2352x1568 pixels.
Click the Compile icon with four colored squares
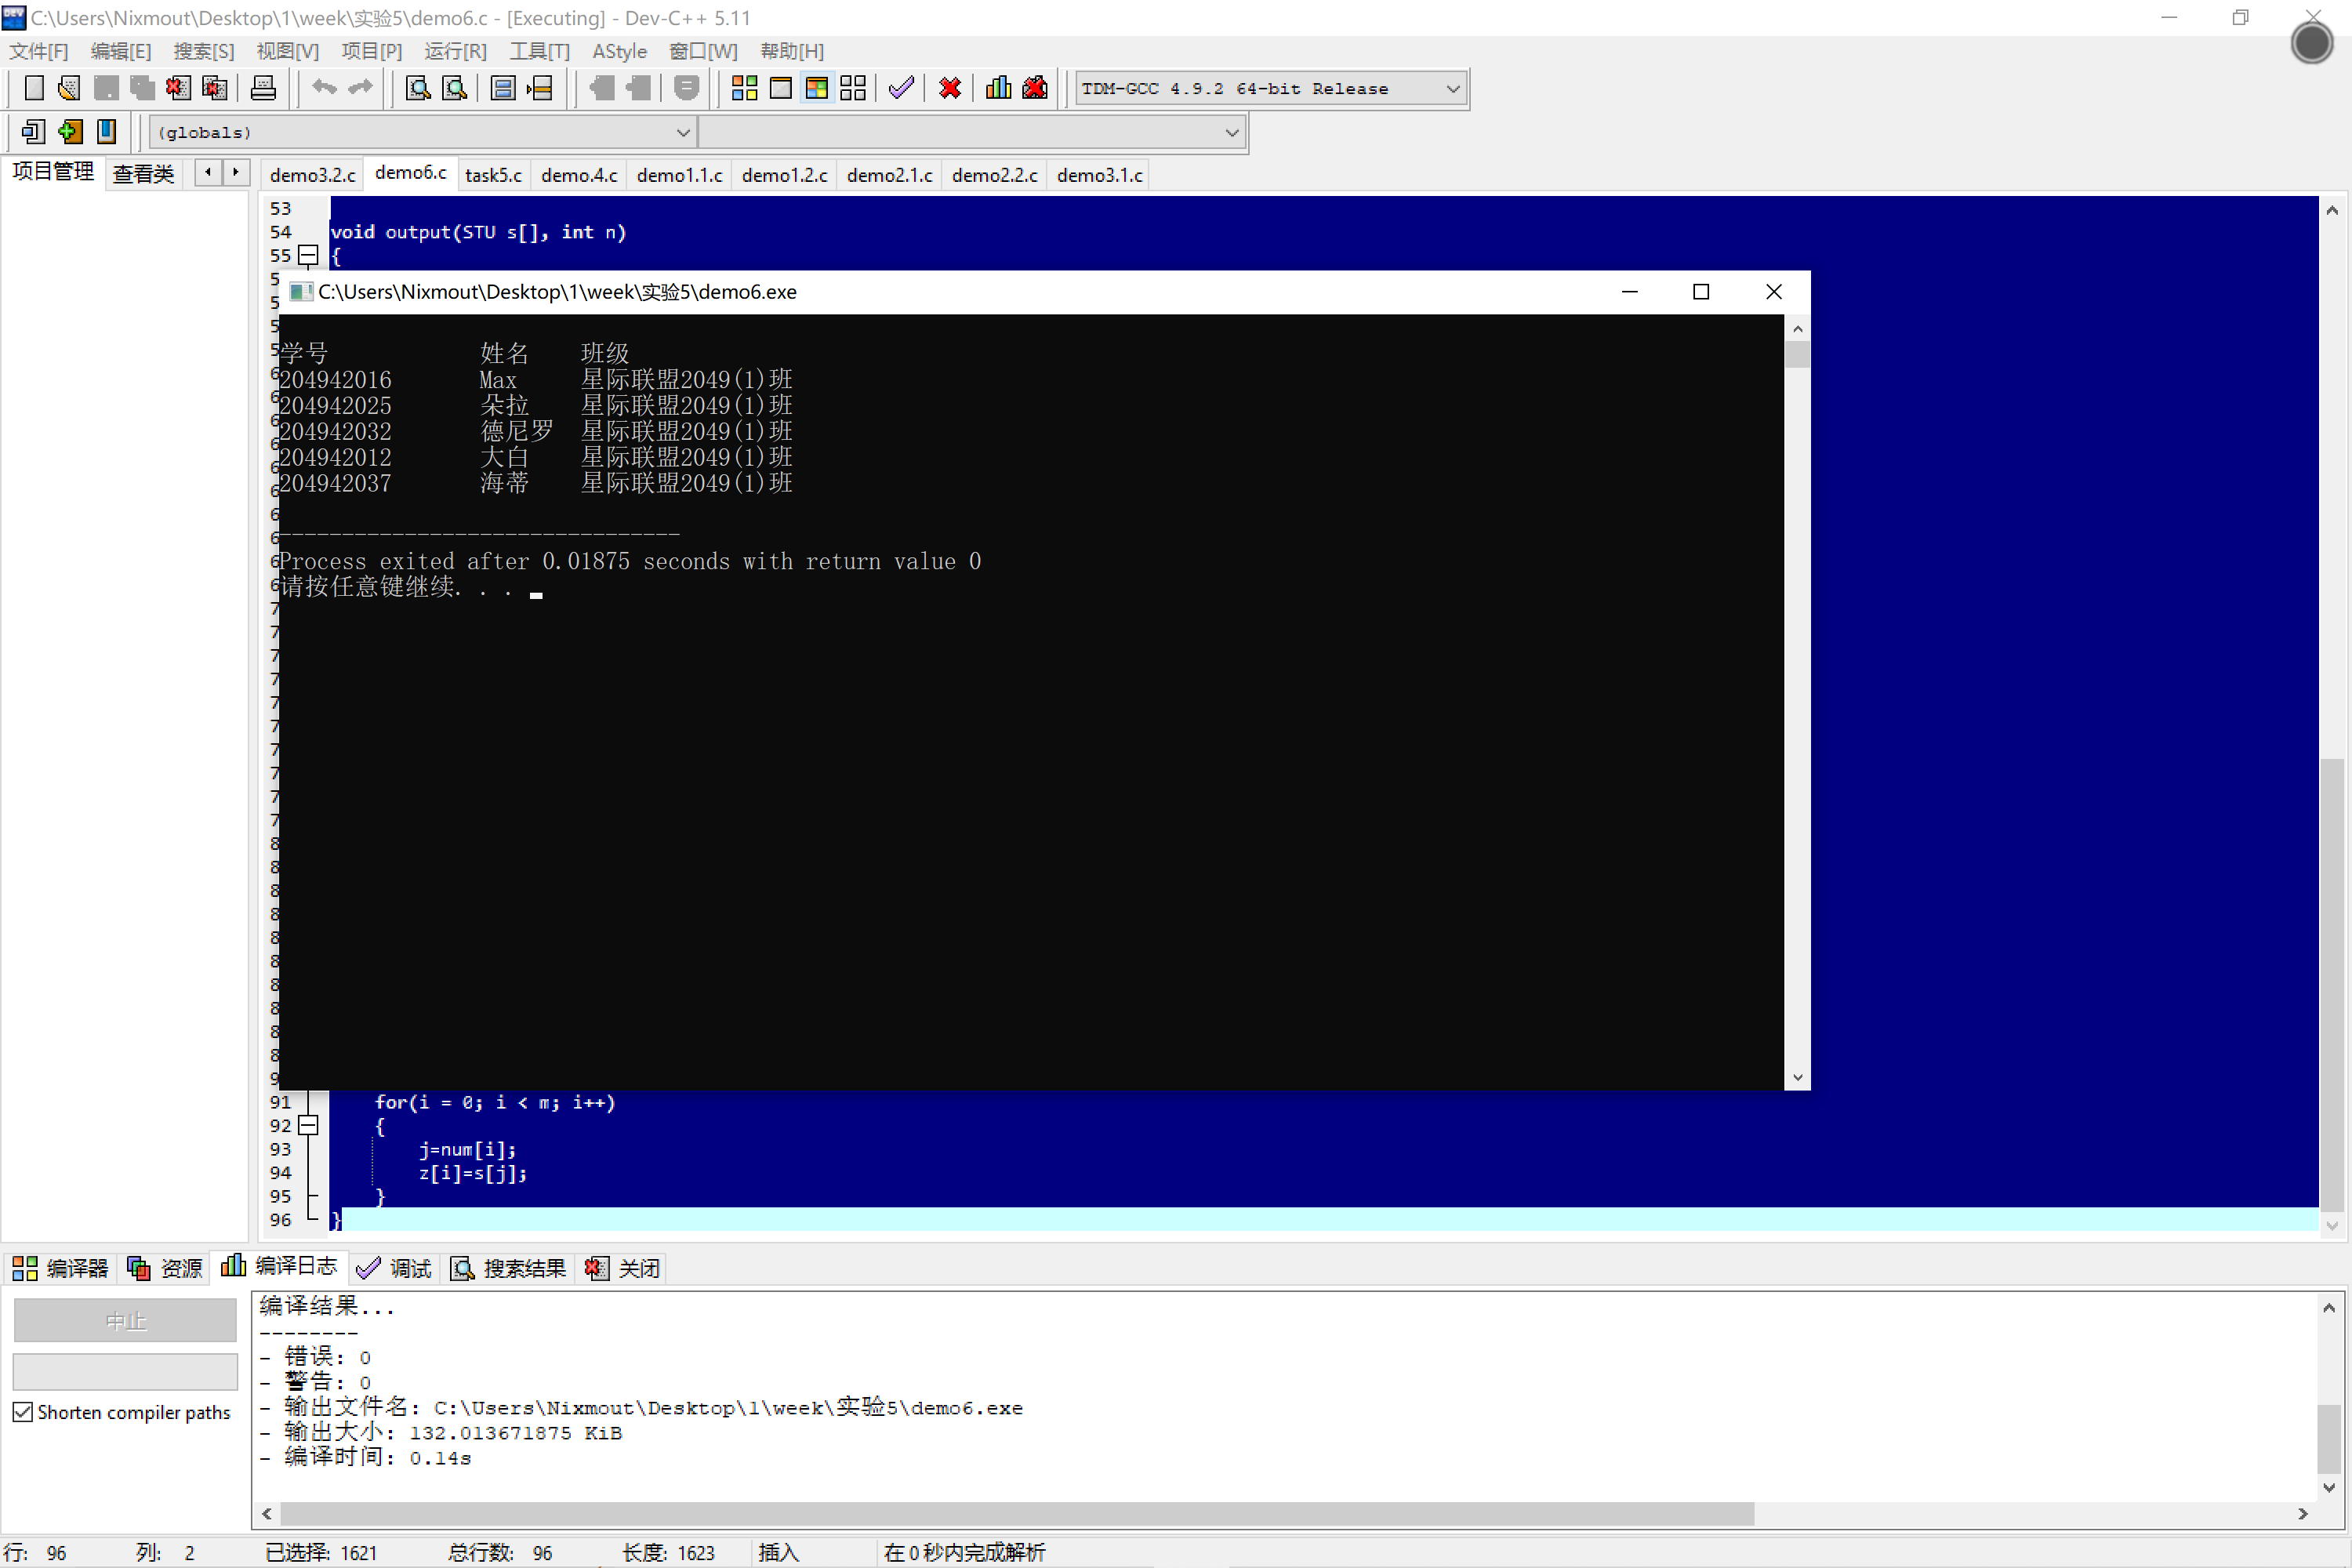[x=744, y=88]
